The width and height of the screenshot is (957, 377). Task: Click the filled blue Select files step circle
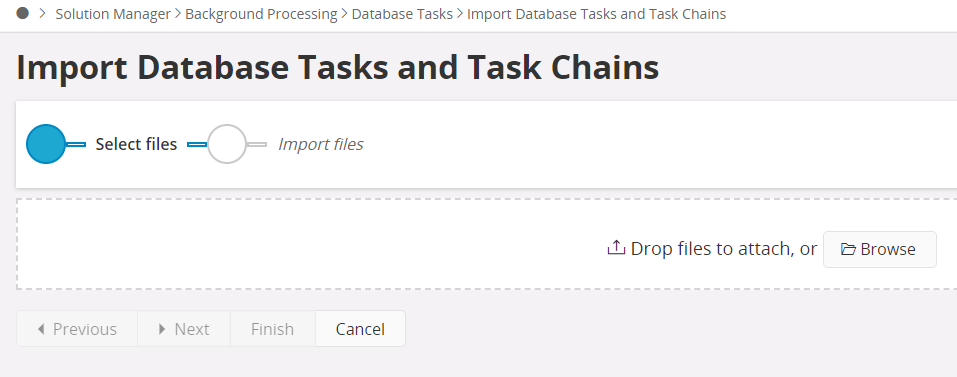click(x=46, y=144)
